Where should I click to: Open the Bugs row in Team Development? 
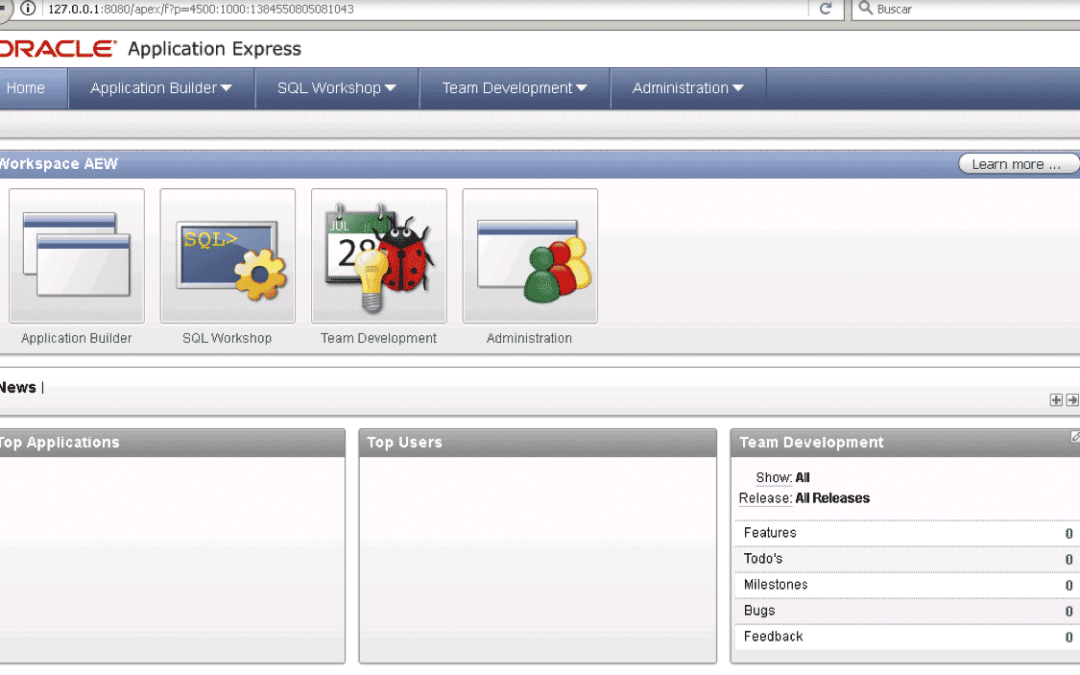point(907,611)
